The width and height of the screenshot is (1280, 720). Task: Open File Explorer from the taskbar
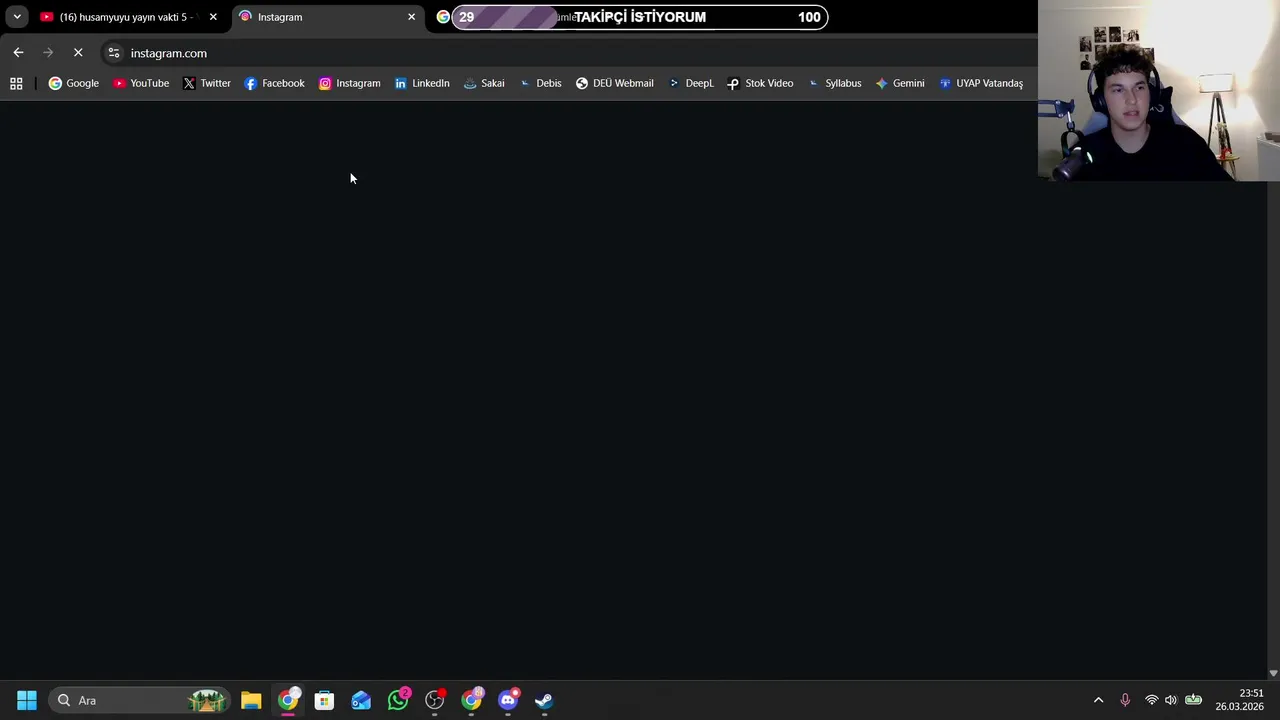point(251,700)
